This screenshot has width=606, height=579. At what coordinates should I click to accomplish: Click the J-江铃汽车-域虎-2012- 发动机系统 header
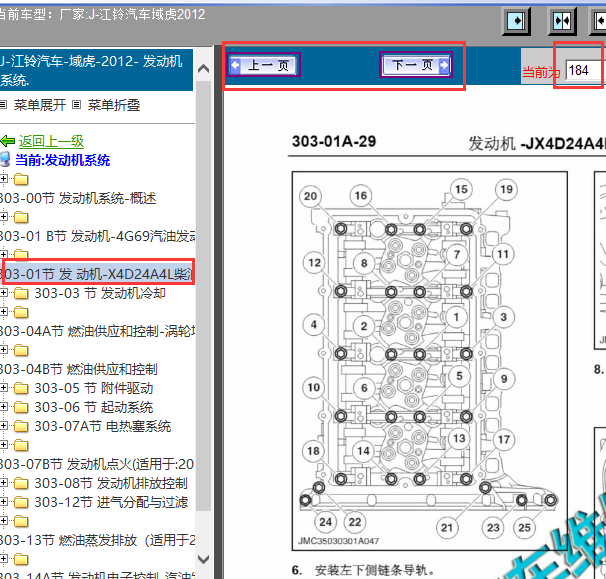point(96,70)
